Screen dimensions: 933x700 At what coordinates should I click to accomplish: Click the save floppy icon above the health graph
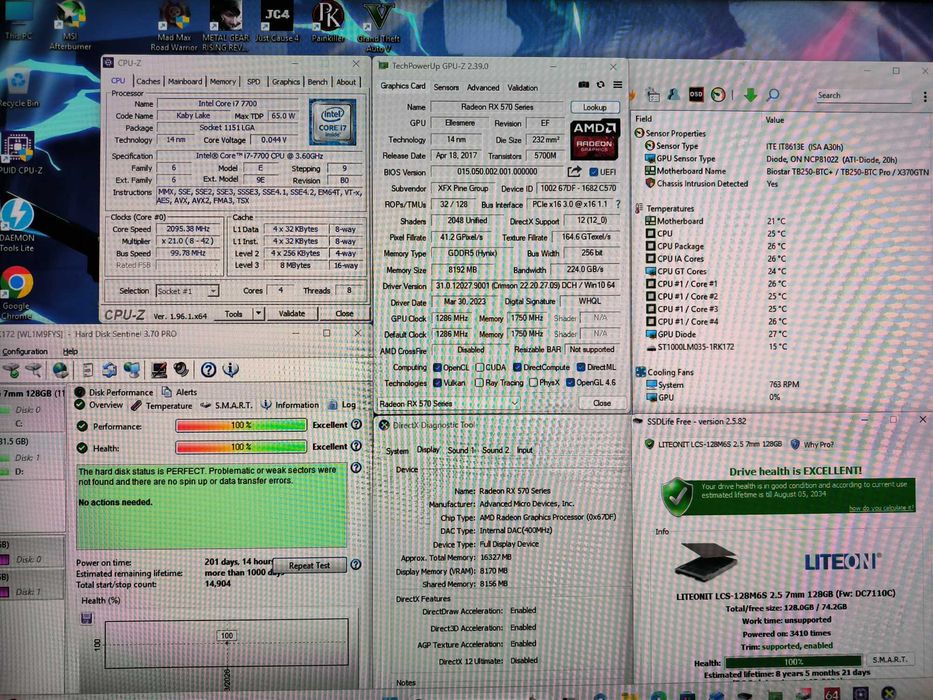86,618
